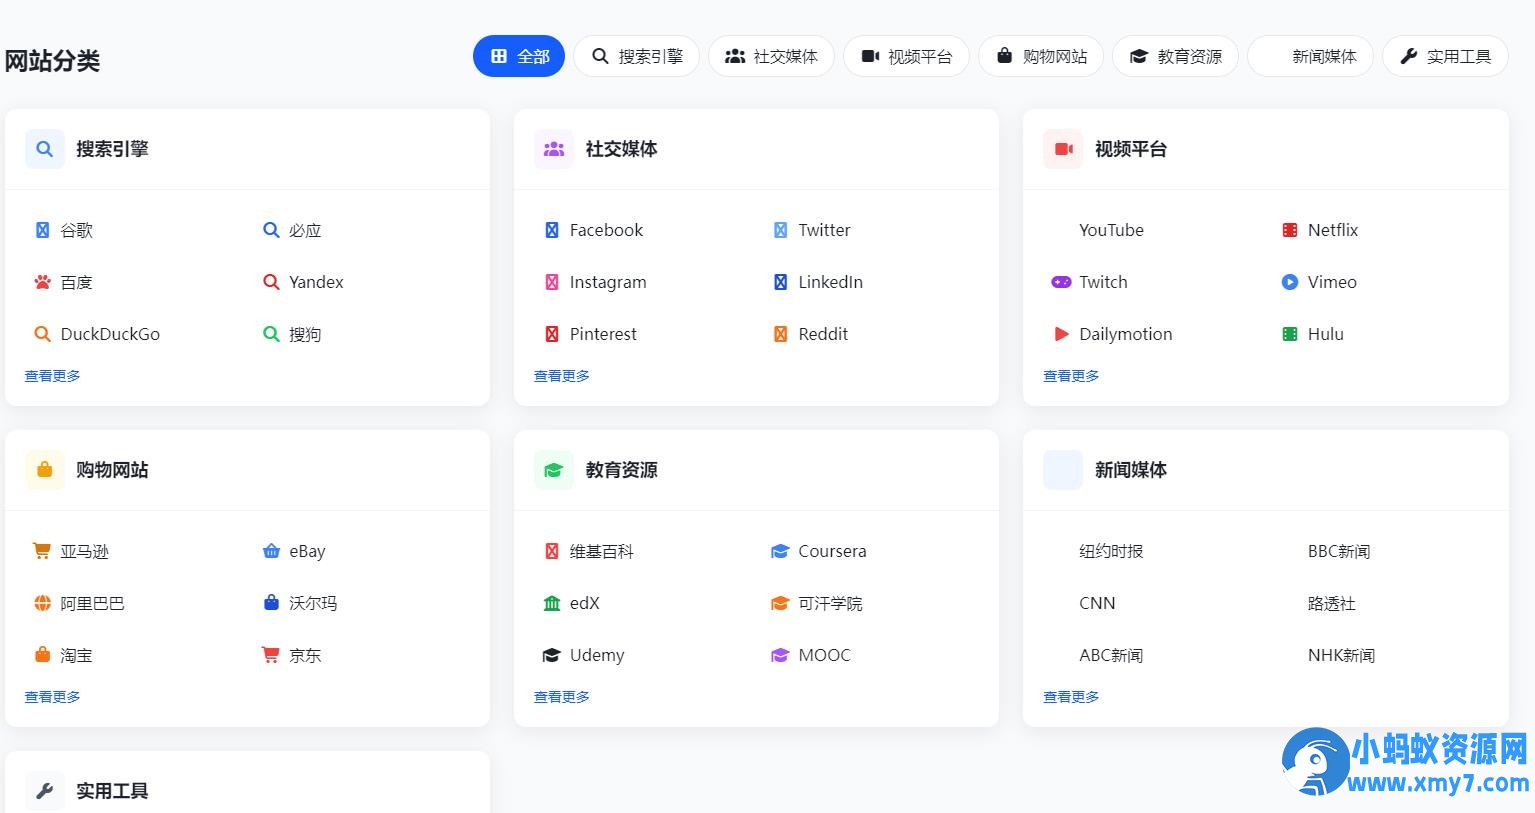Click the shopping cart icon next to 亚马逊
Screen dimensions: 1535x813
tap(41, 551)
